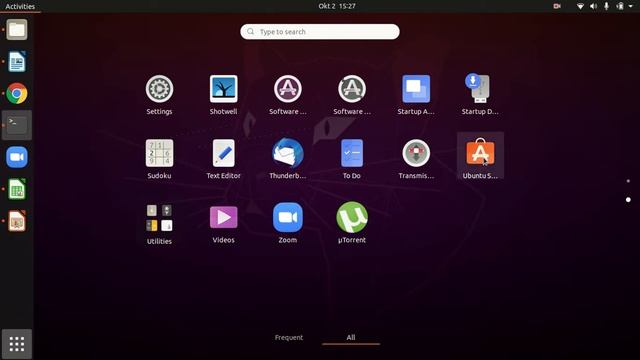
Task: Expand the system menu arrow
Action: click(631, 6)
